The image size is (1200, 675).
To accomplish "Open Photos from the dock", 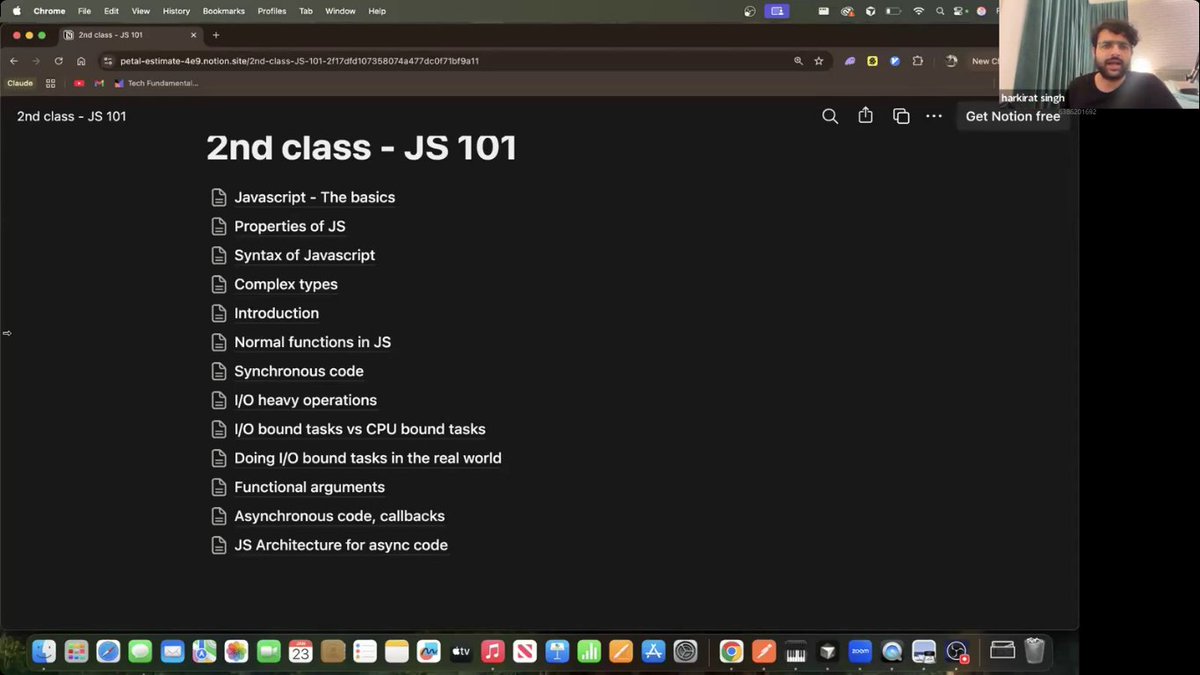I will [x=236, y=651].
